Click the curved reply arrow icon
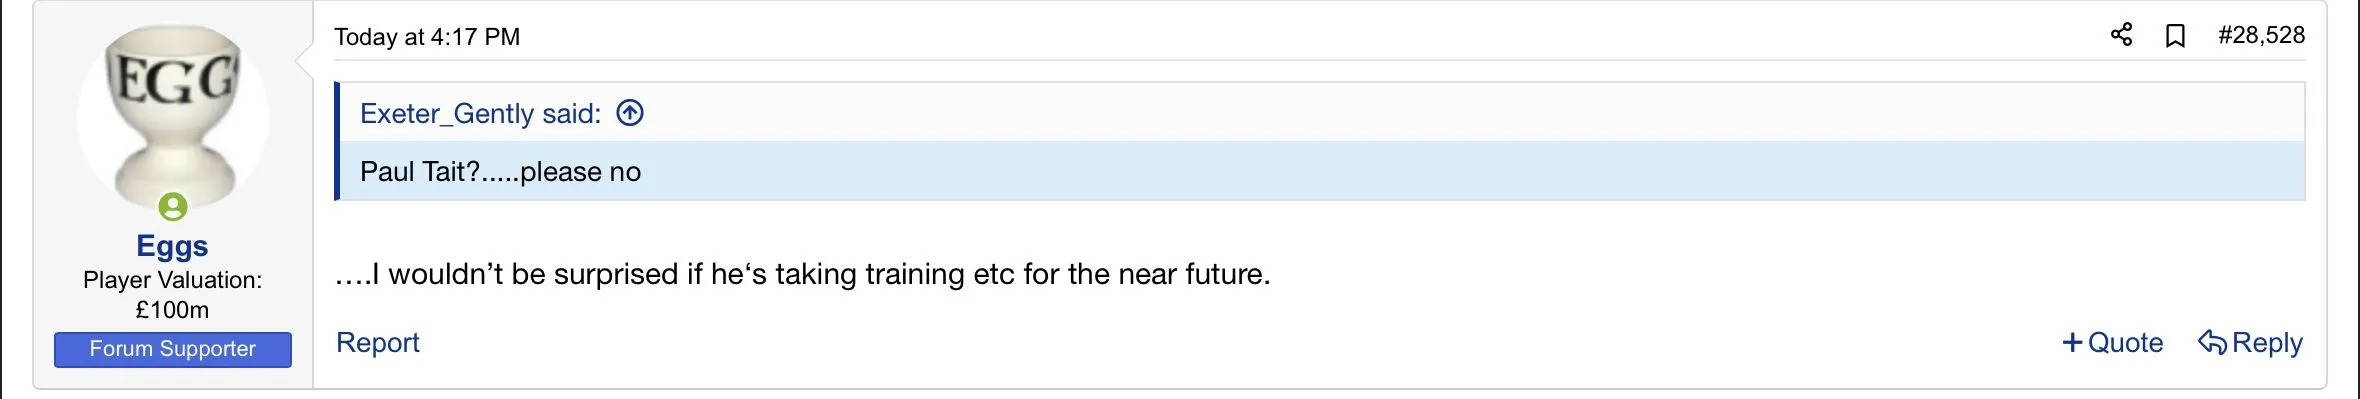This screenshot has width=2360, height=399. click(x=2212, y=343)
